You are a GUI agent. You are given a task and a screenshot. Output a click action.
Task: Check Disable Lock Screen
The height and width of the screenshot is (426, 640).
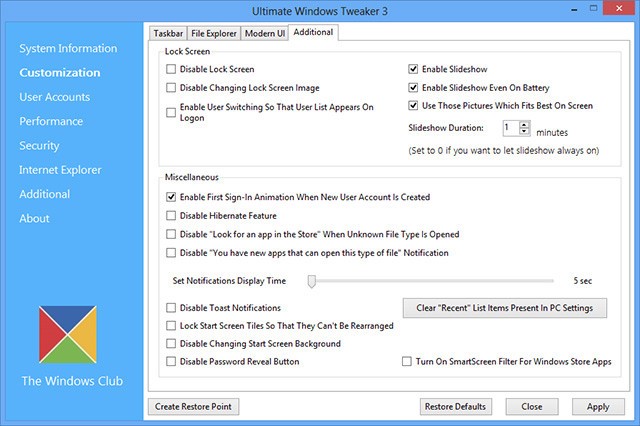pyautogui.click(x=171, y=69)
